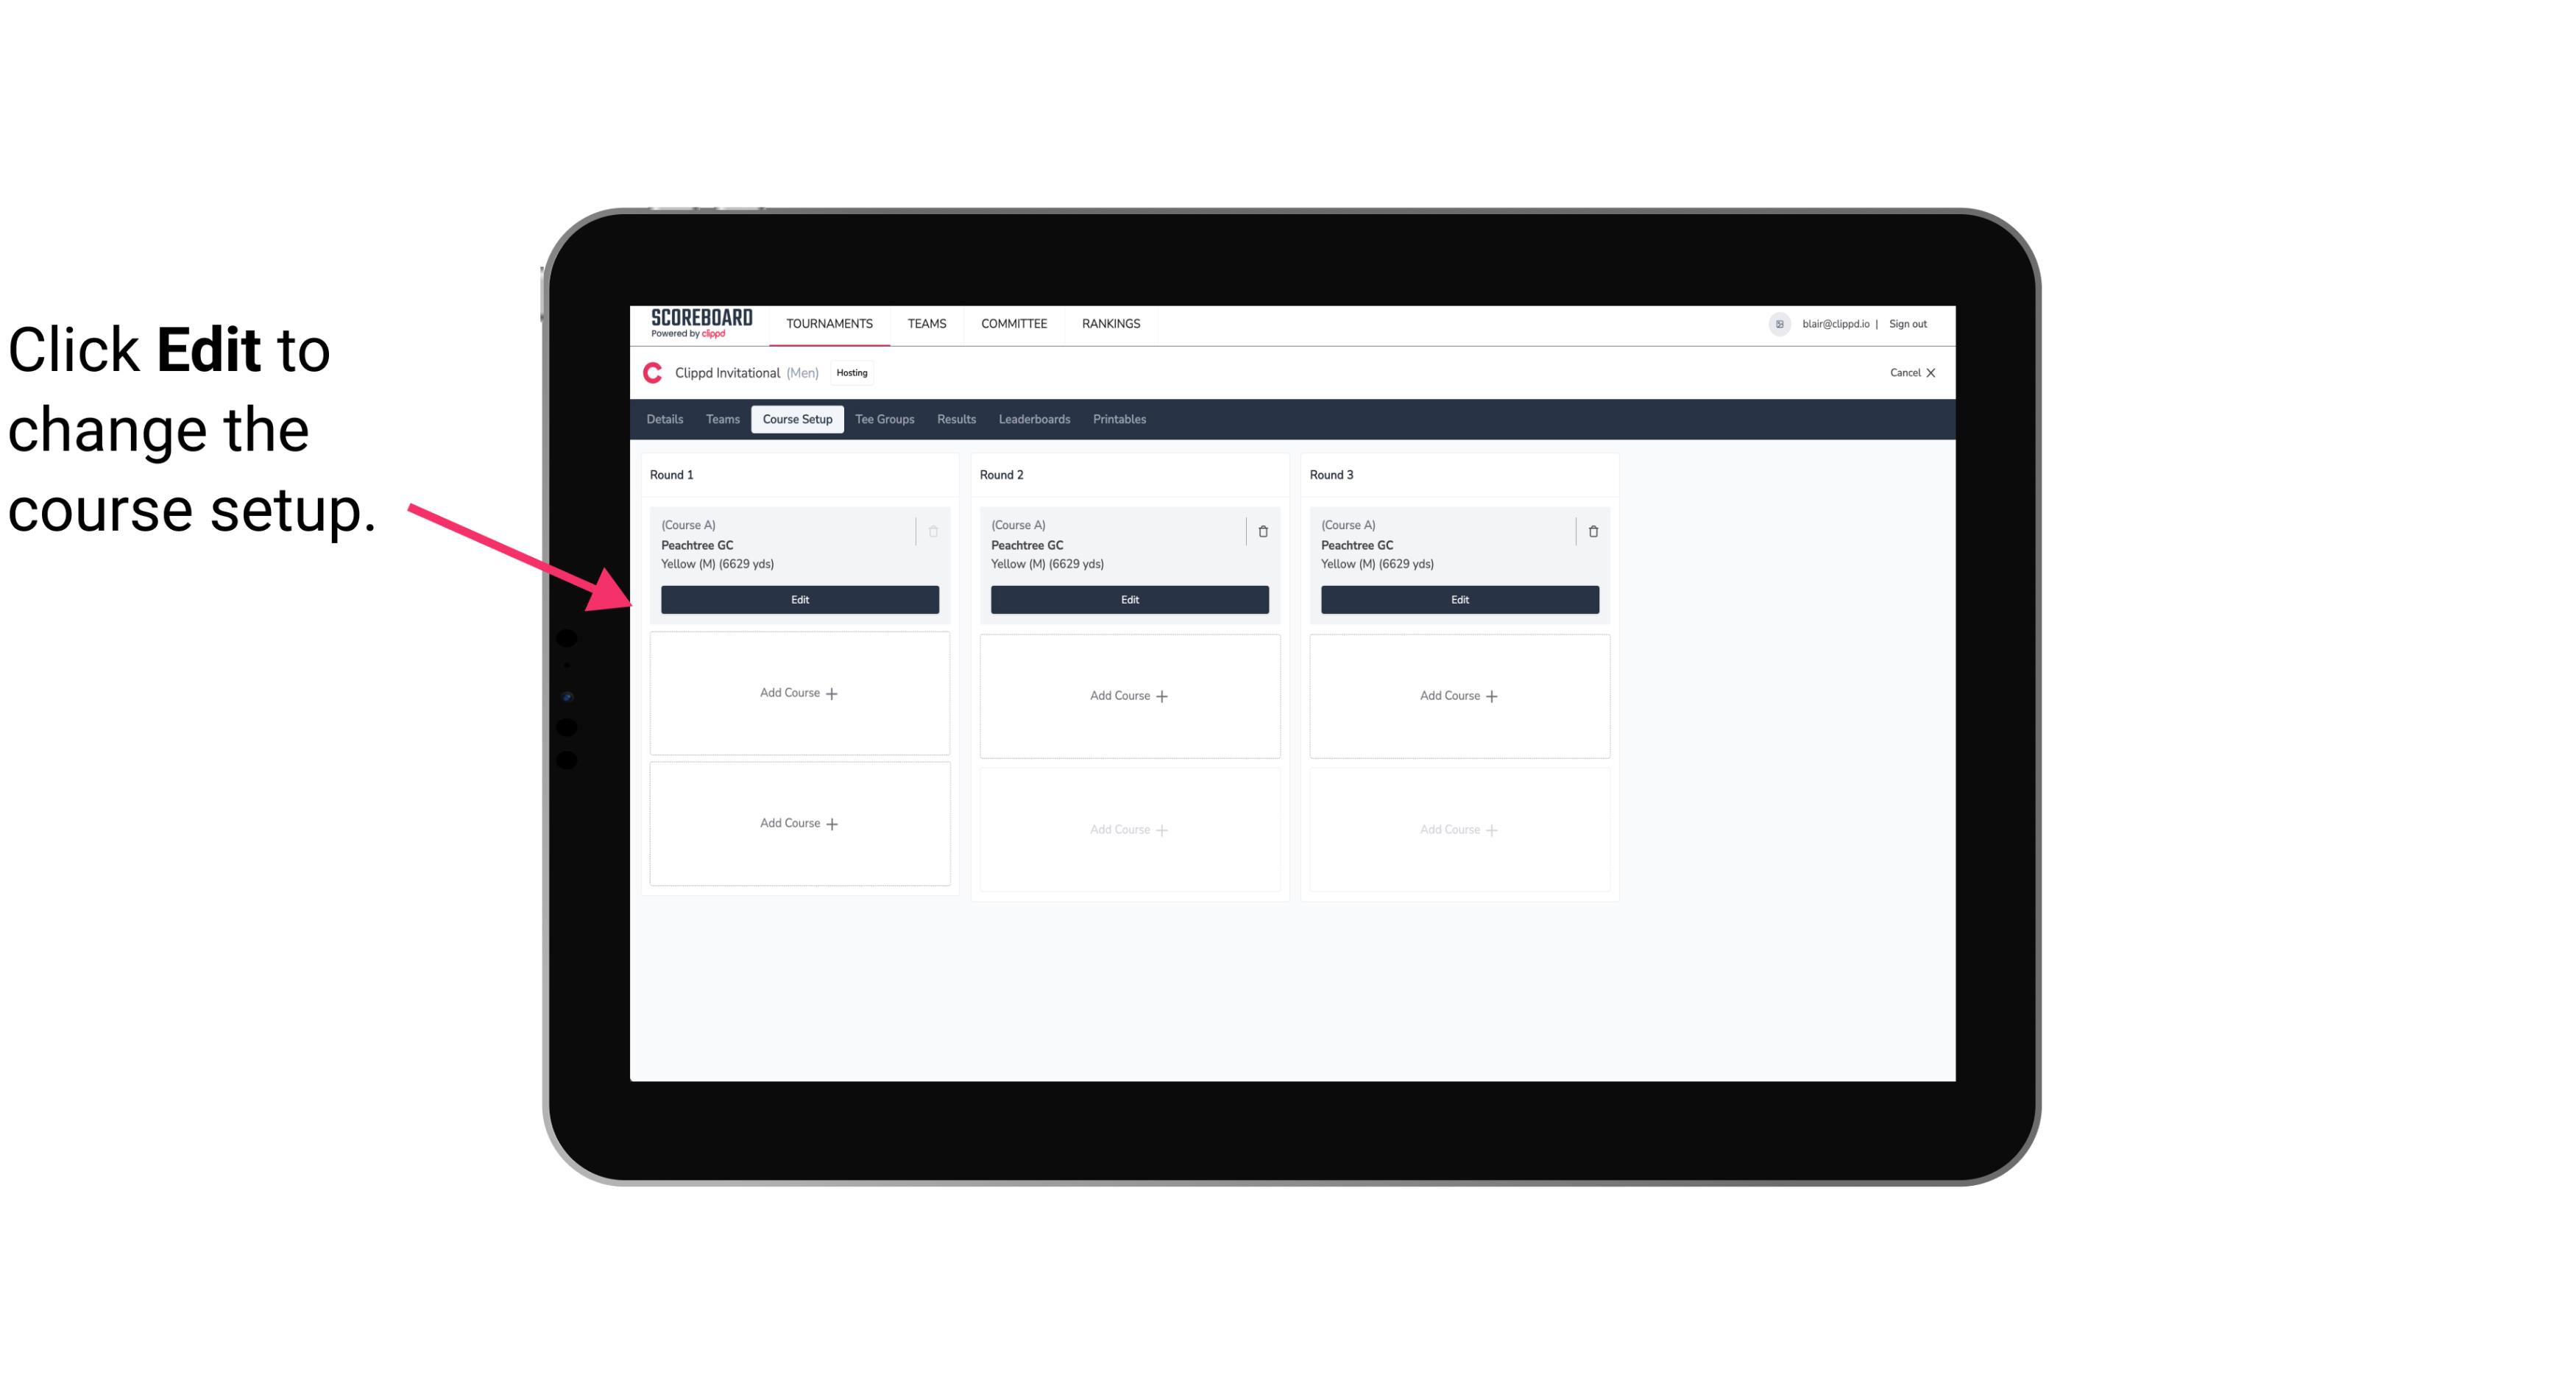Click the delete icon for Round 2 course
This screenshot has width=2576, height=1386.
tap(1262, 531)
